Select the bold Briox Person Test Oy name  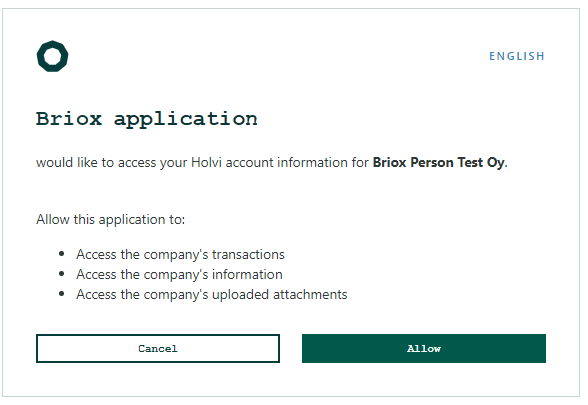439,162
